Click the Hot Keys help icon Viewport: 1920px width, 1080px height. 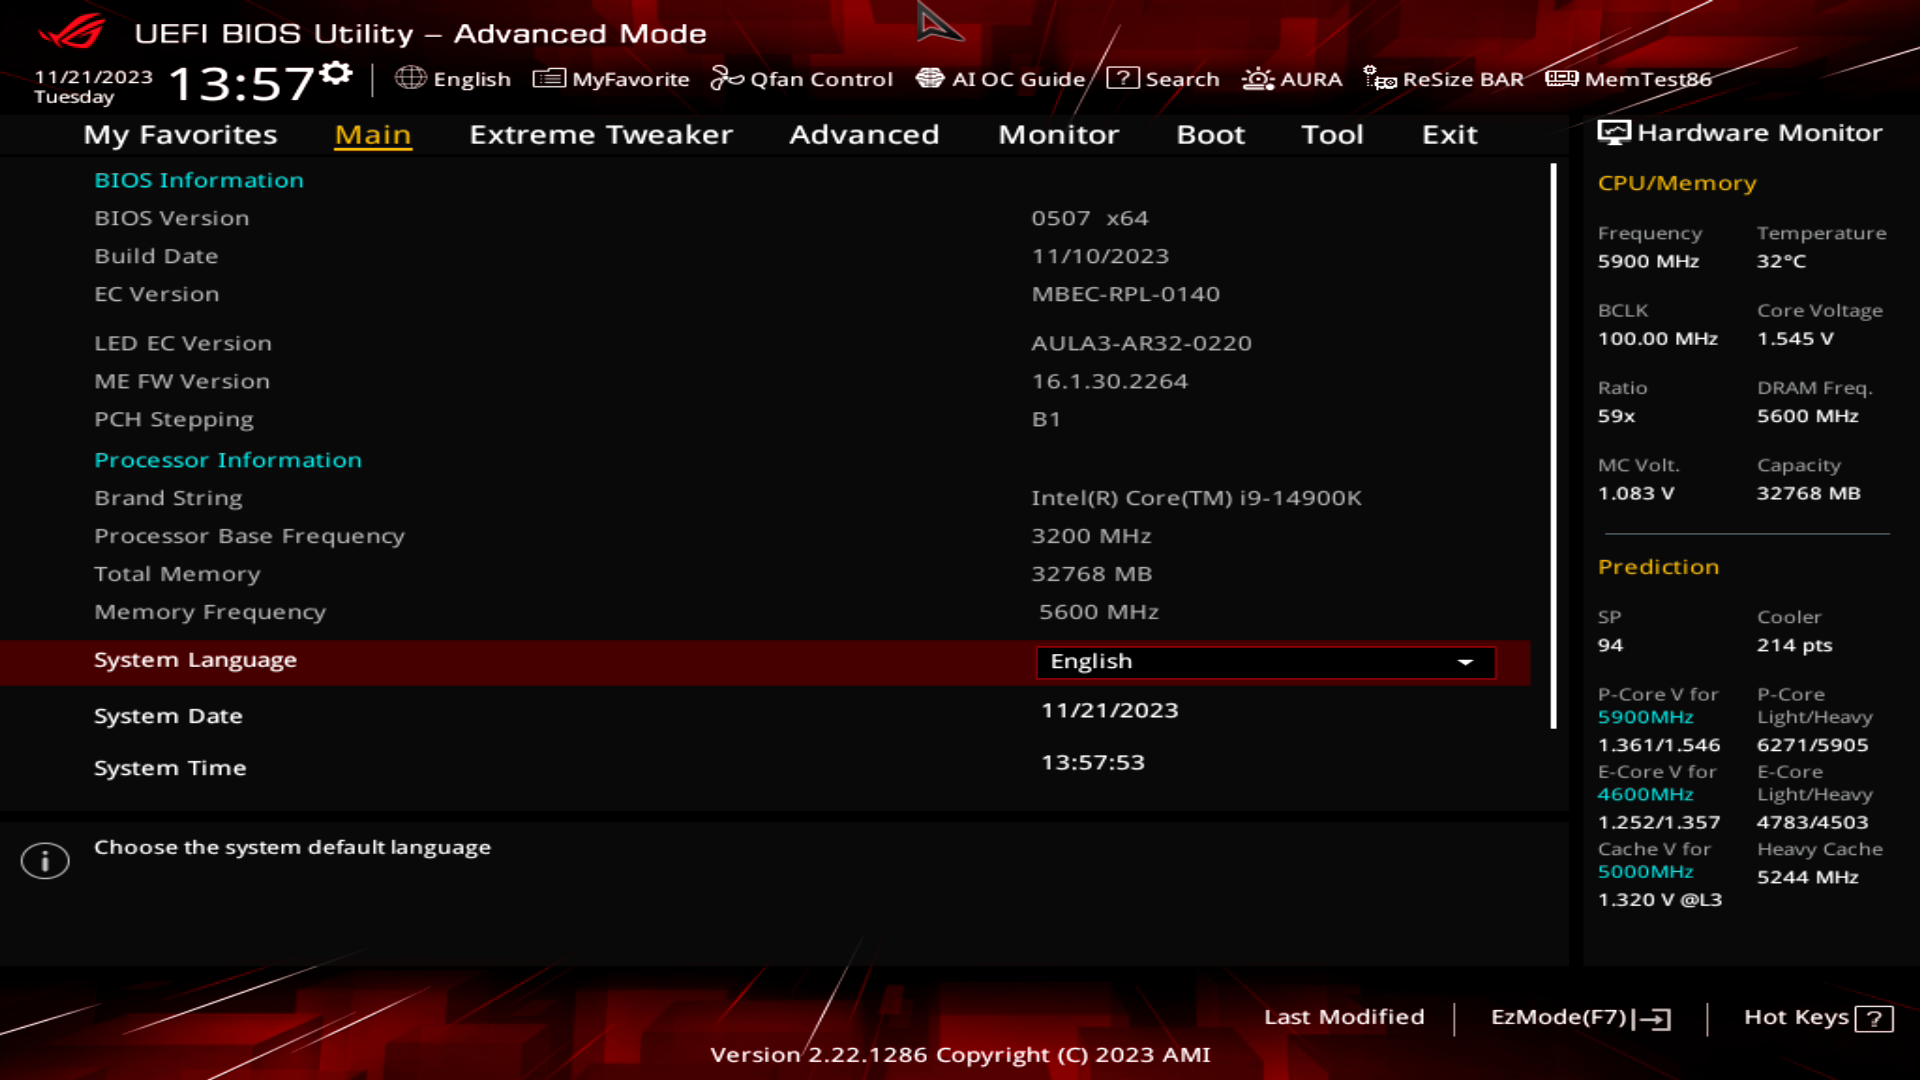(1872, 1019)
